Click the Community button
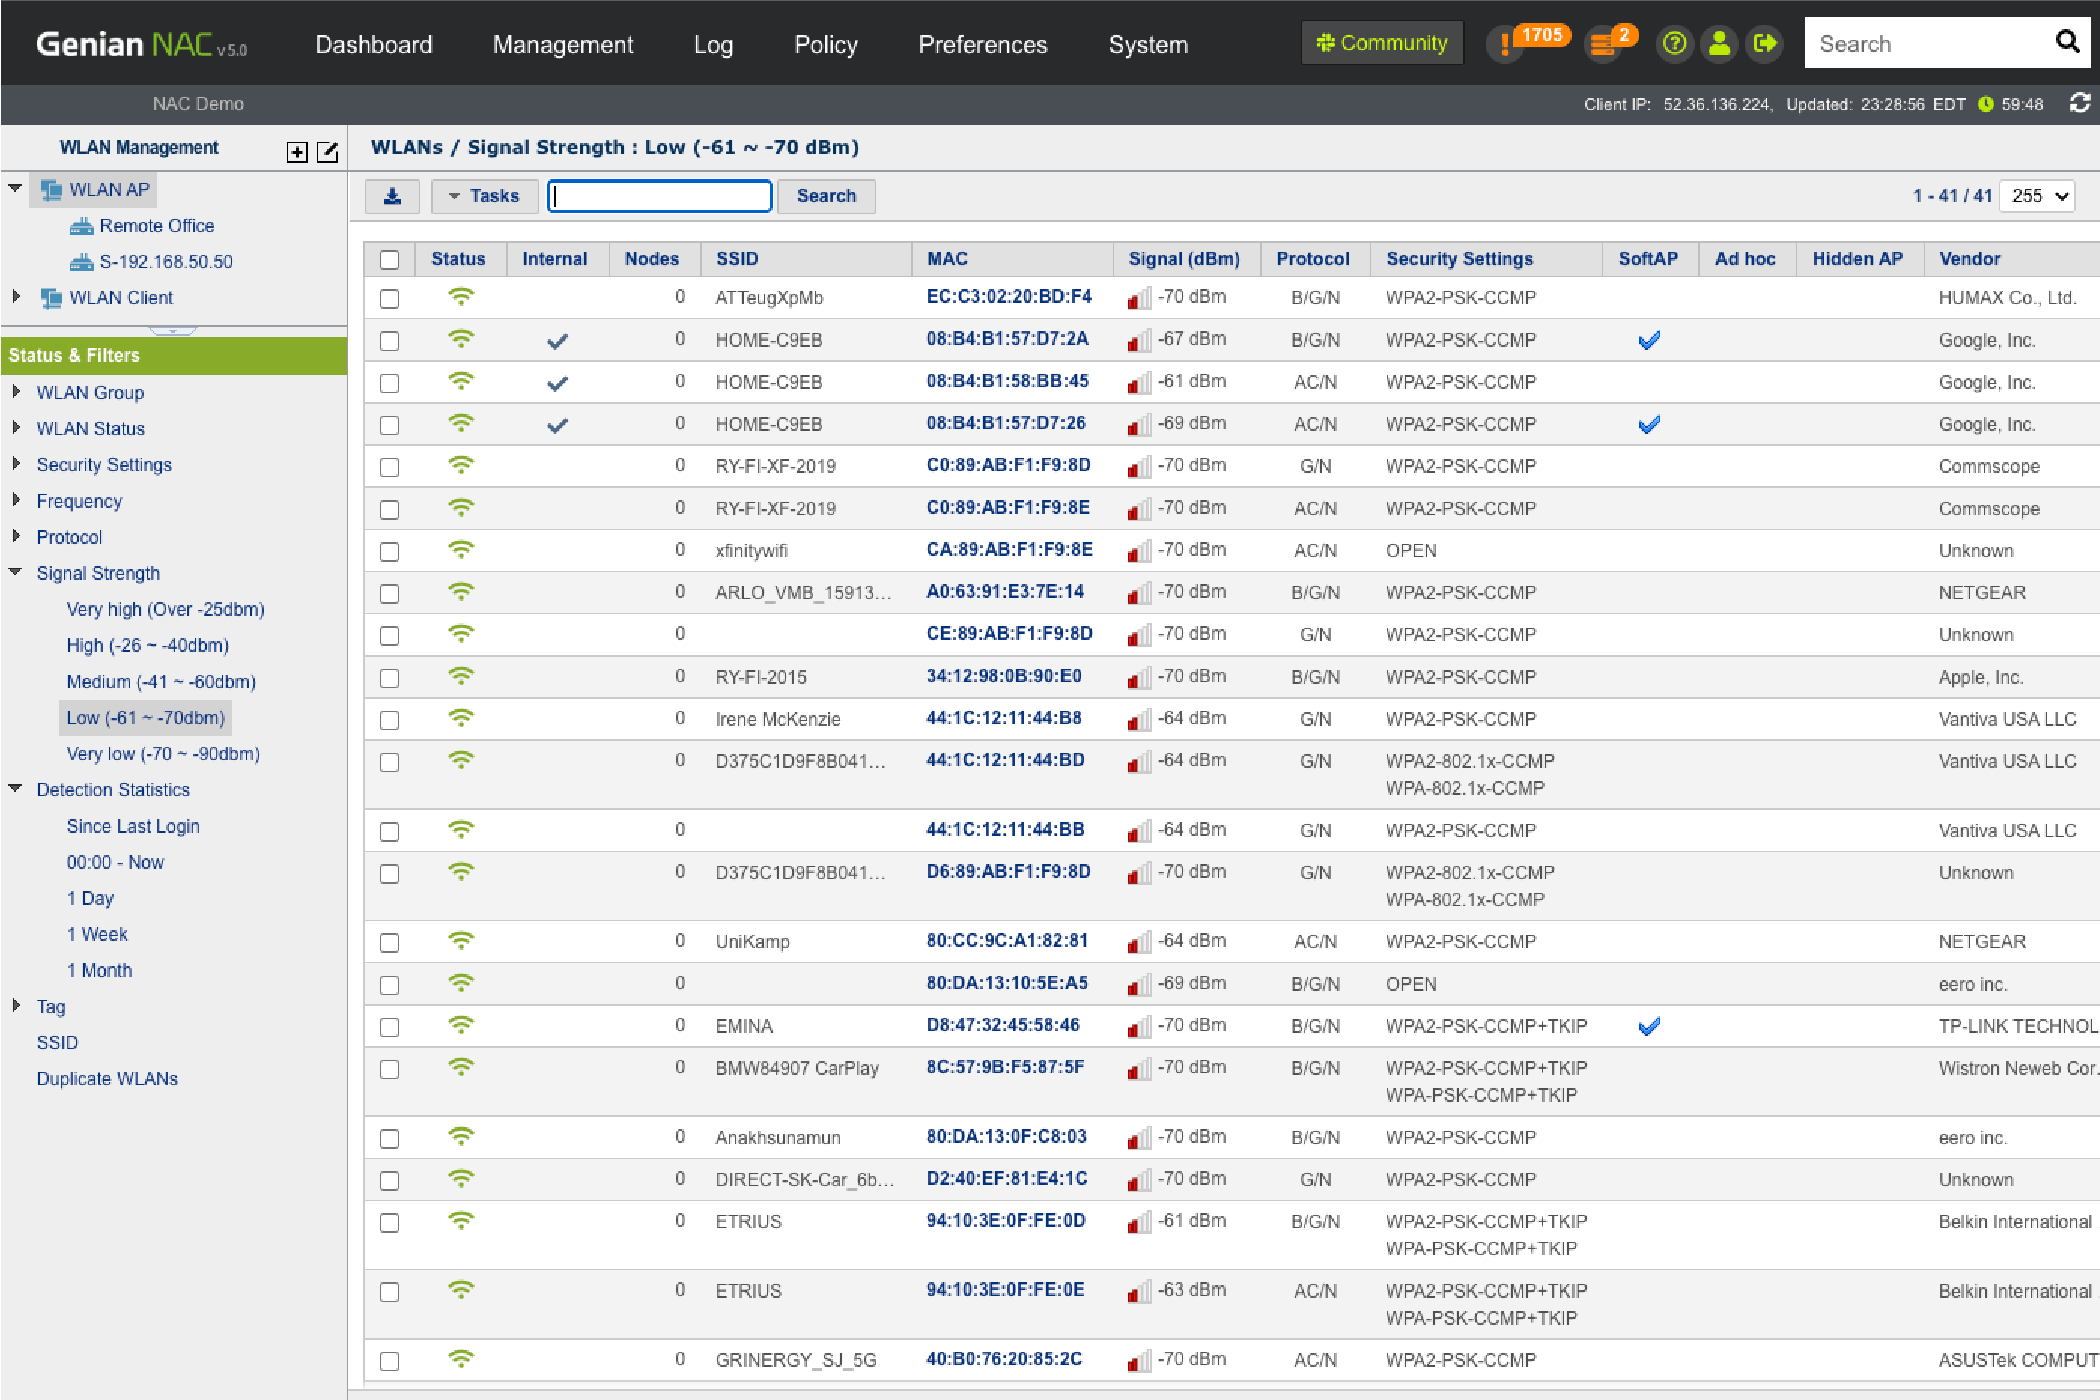This screenshot has height=1400, width=2100. [x=1382, y=43]
